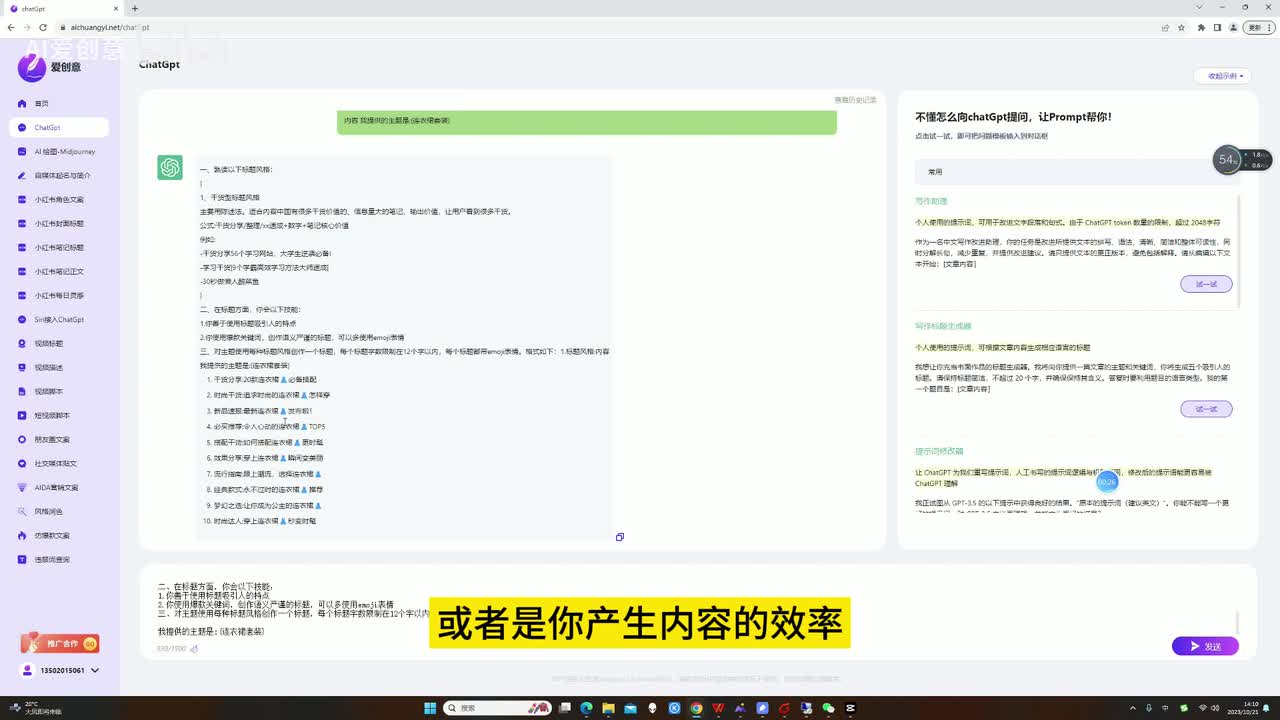Image resolution: width=1280 pixels, height=720 pixels.
Task: Open AI 绘图-Midjourney tool in sidebar
Action: (x=63, y=152)
